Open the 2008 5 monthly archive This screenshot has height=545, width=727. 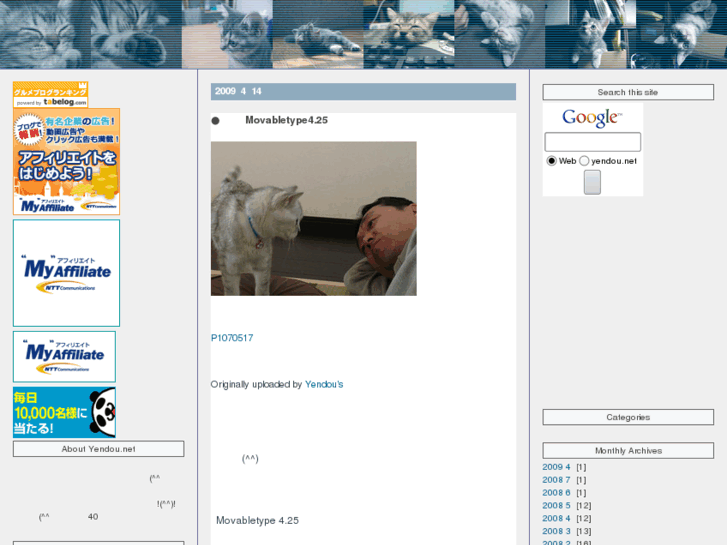pyautogui.click(x=556, y=506)
